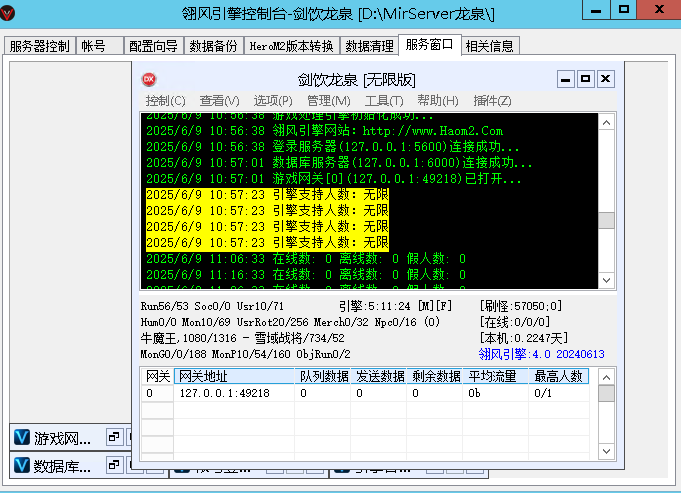The image size is (681, 493).
Task: Click the log scrollbar thumb
Action: [606, 220]
